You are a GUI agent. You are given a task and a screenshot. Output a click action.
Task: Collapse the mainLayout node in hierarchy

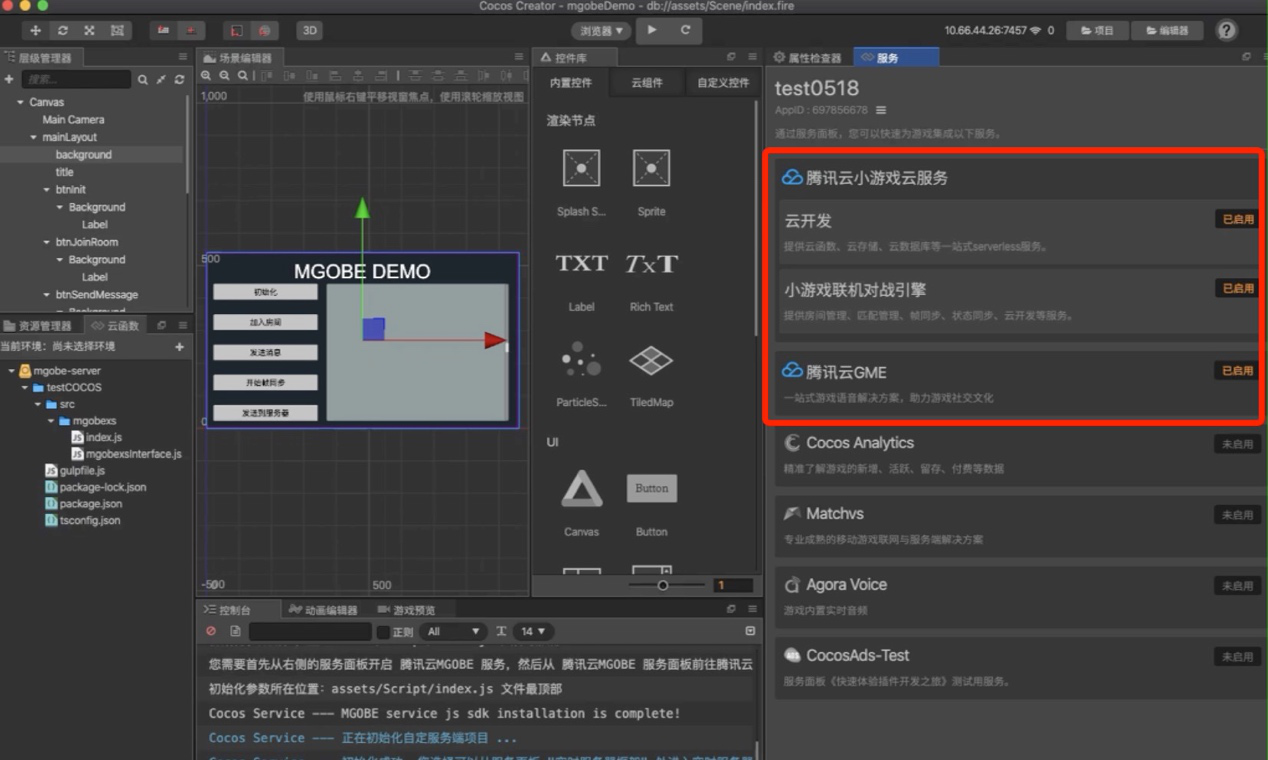[x=33, y=137]
